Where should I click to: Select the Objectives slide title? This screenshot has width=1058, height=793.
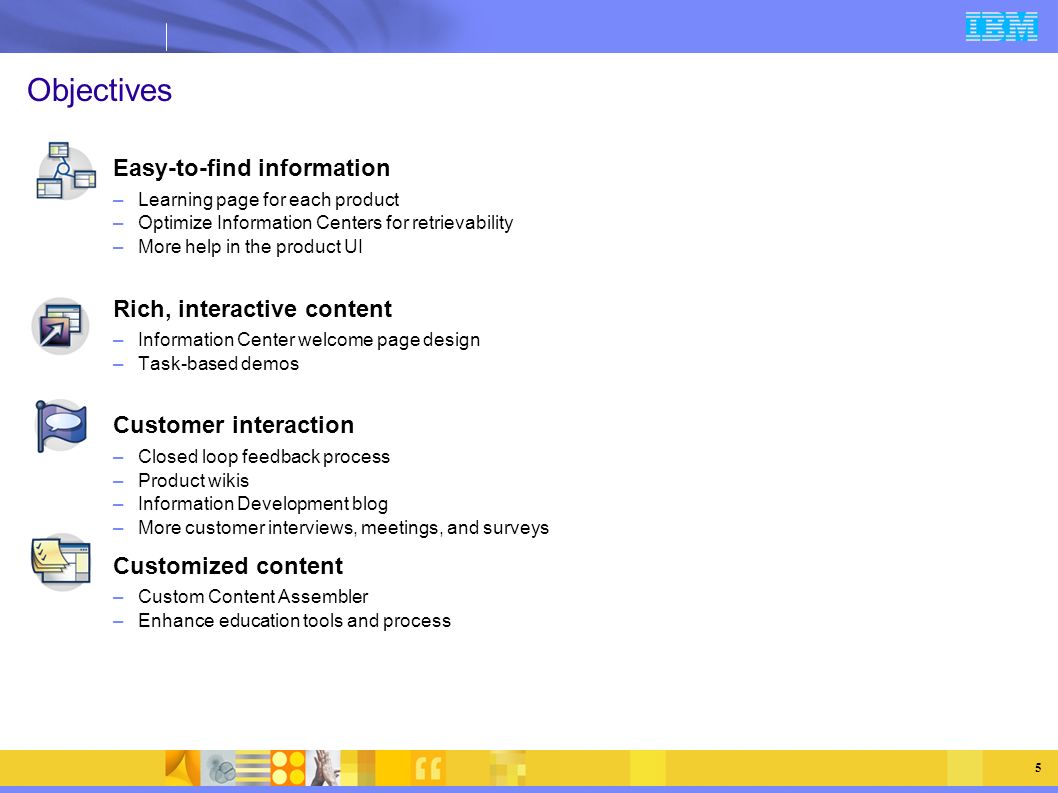click(99, 90)
